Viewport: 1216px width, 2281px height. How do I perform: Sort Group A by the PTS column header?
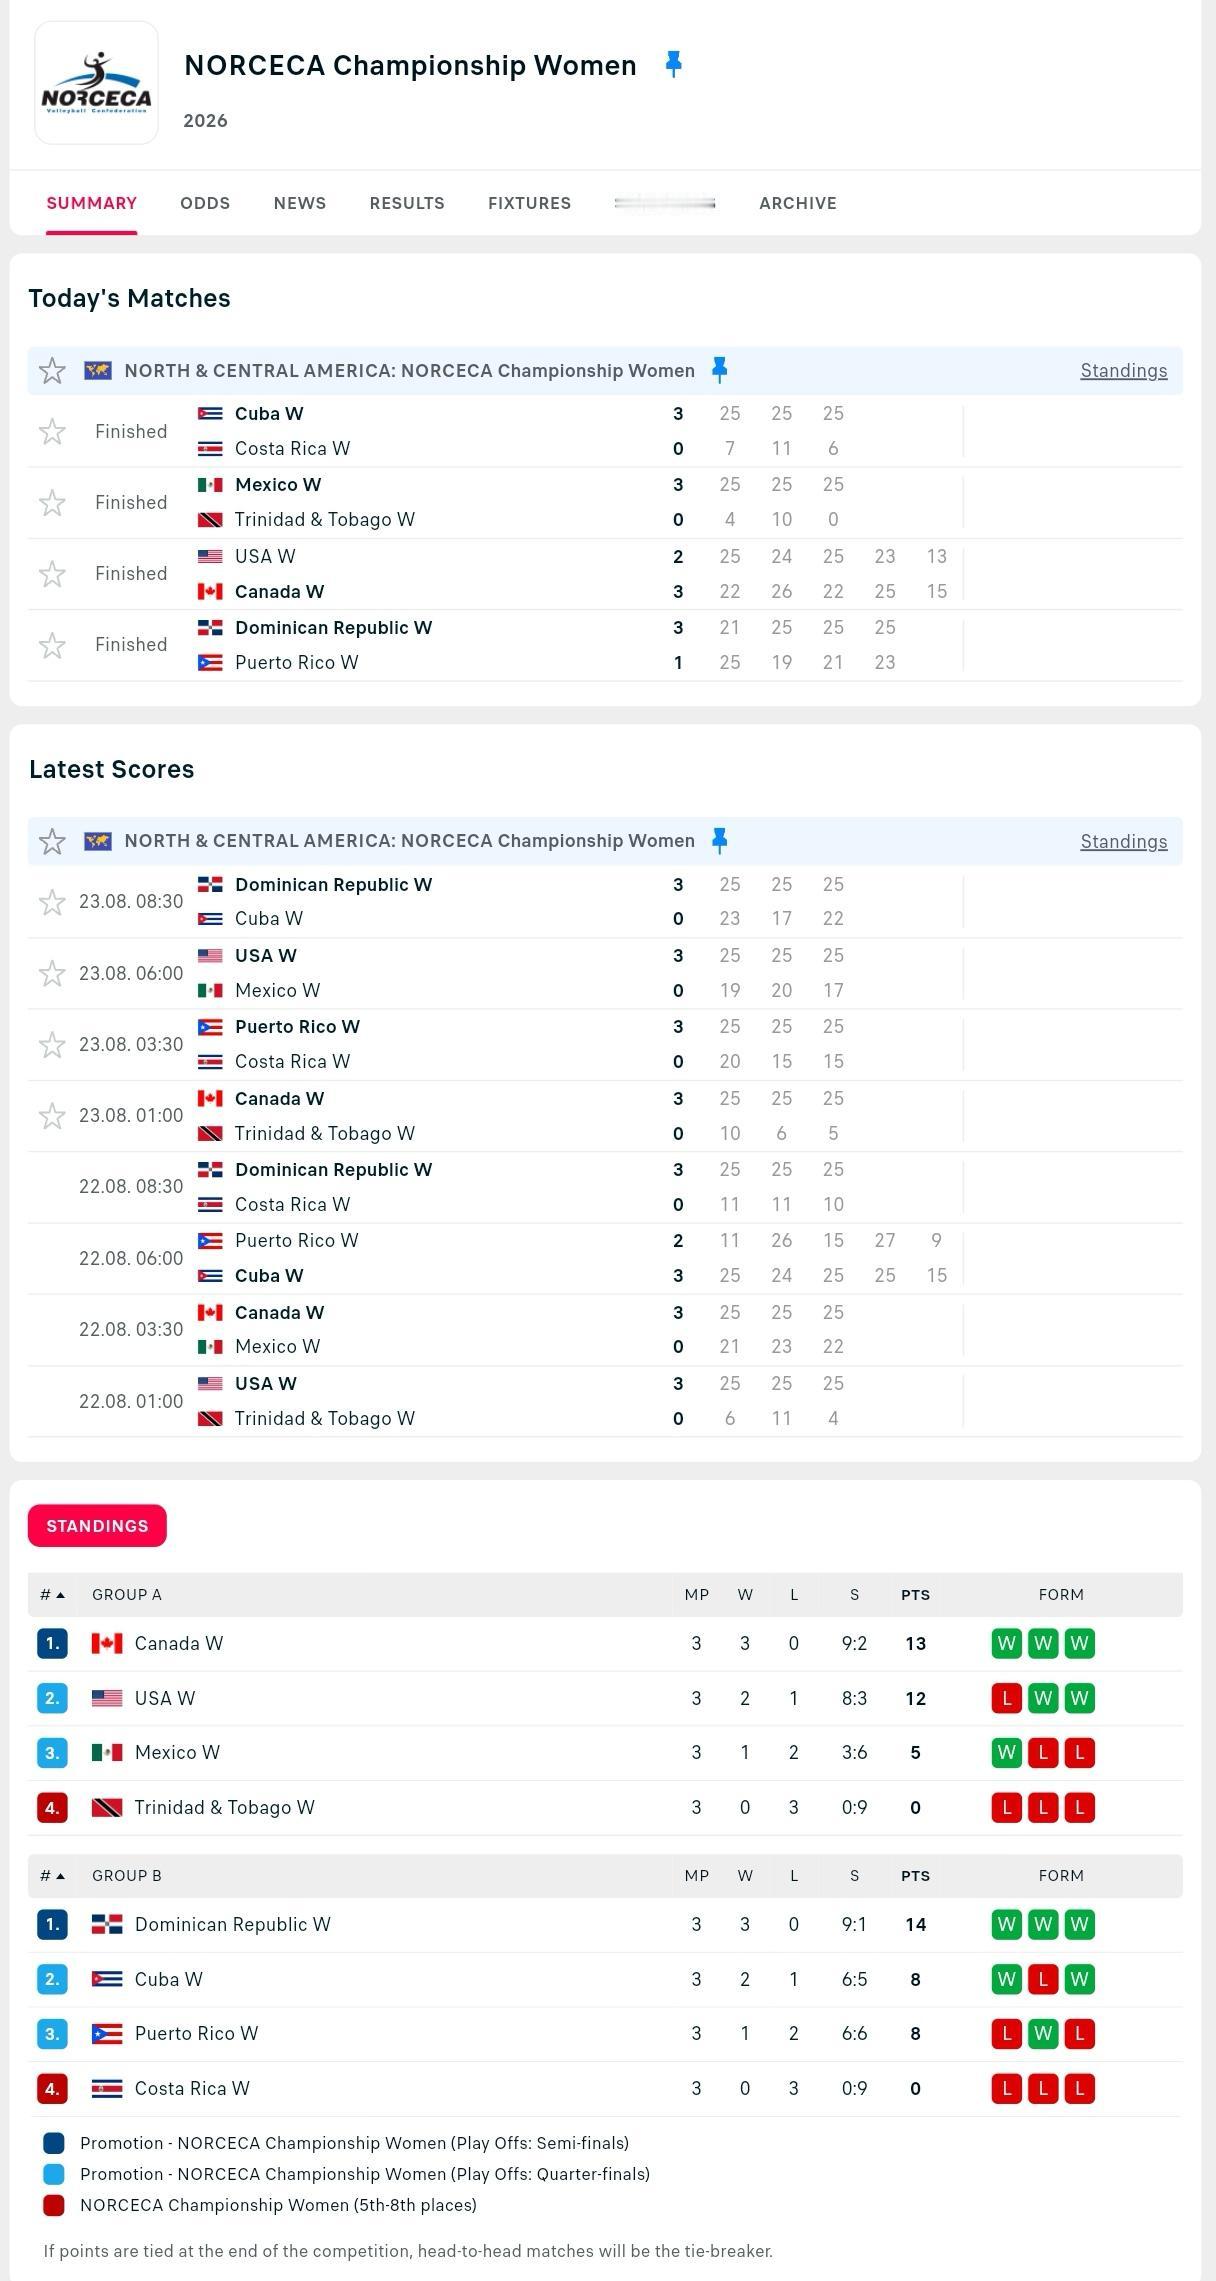(x=915, y=1595)
